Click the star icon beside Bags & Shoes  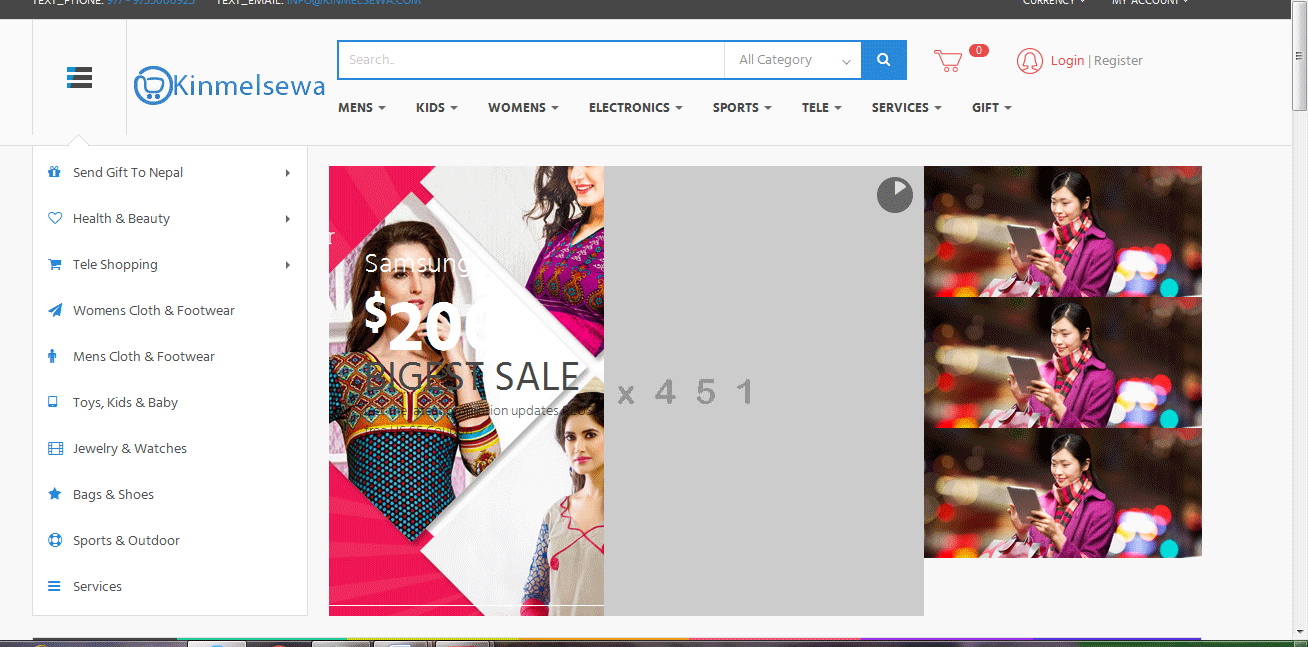55,494
